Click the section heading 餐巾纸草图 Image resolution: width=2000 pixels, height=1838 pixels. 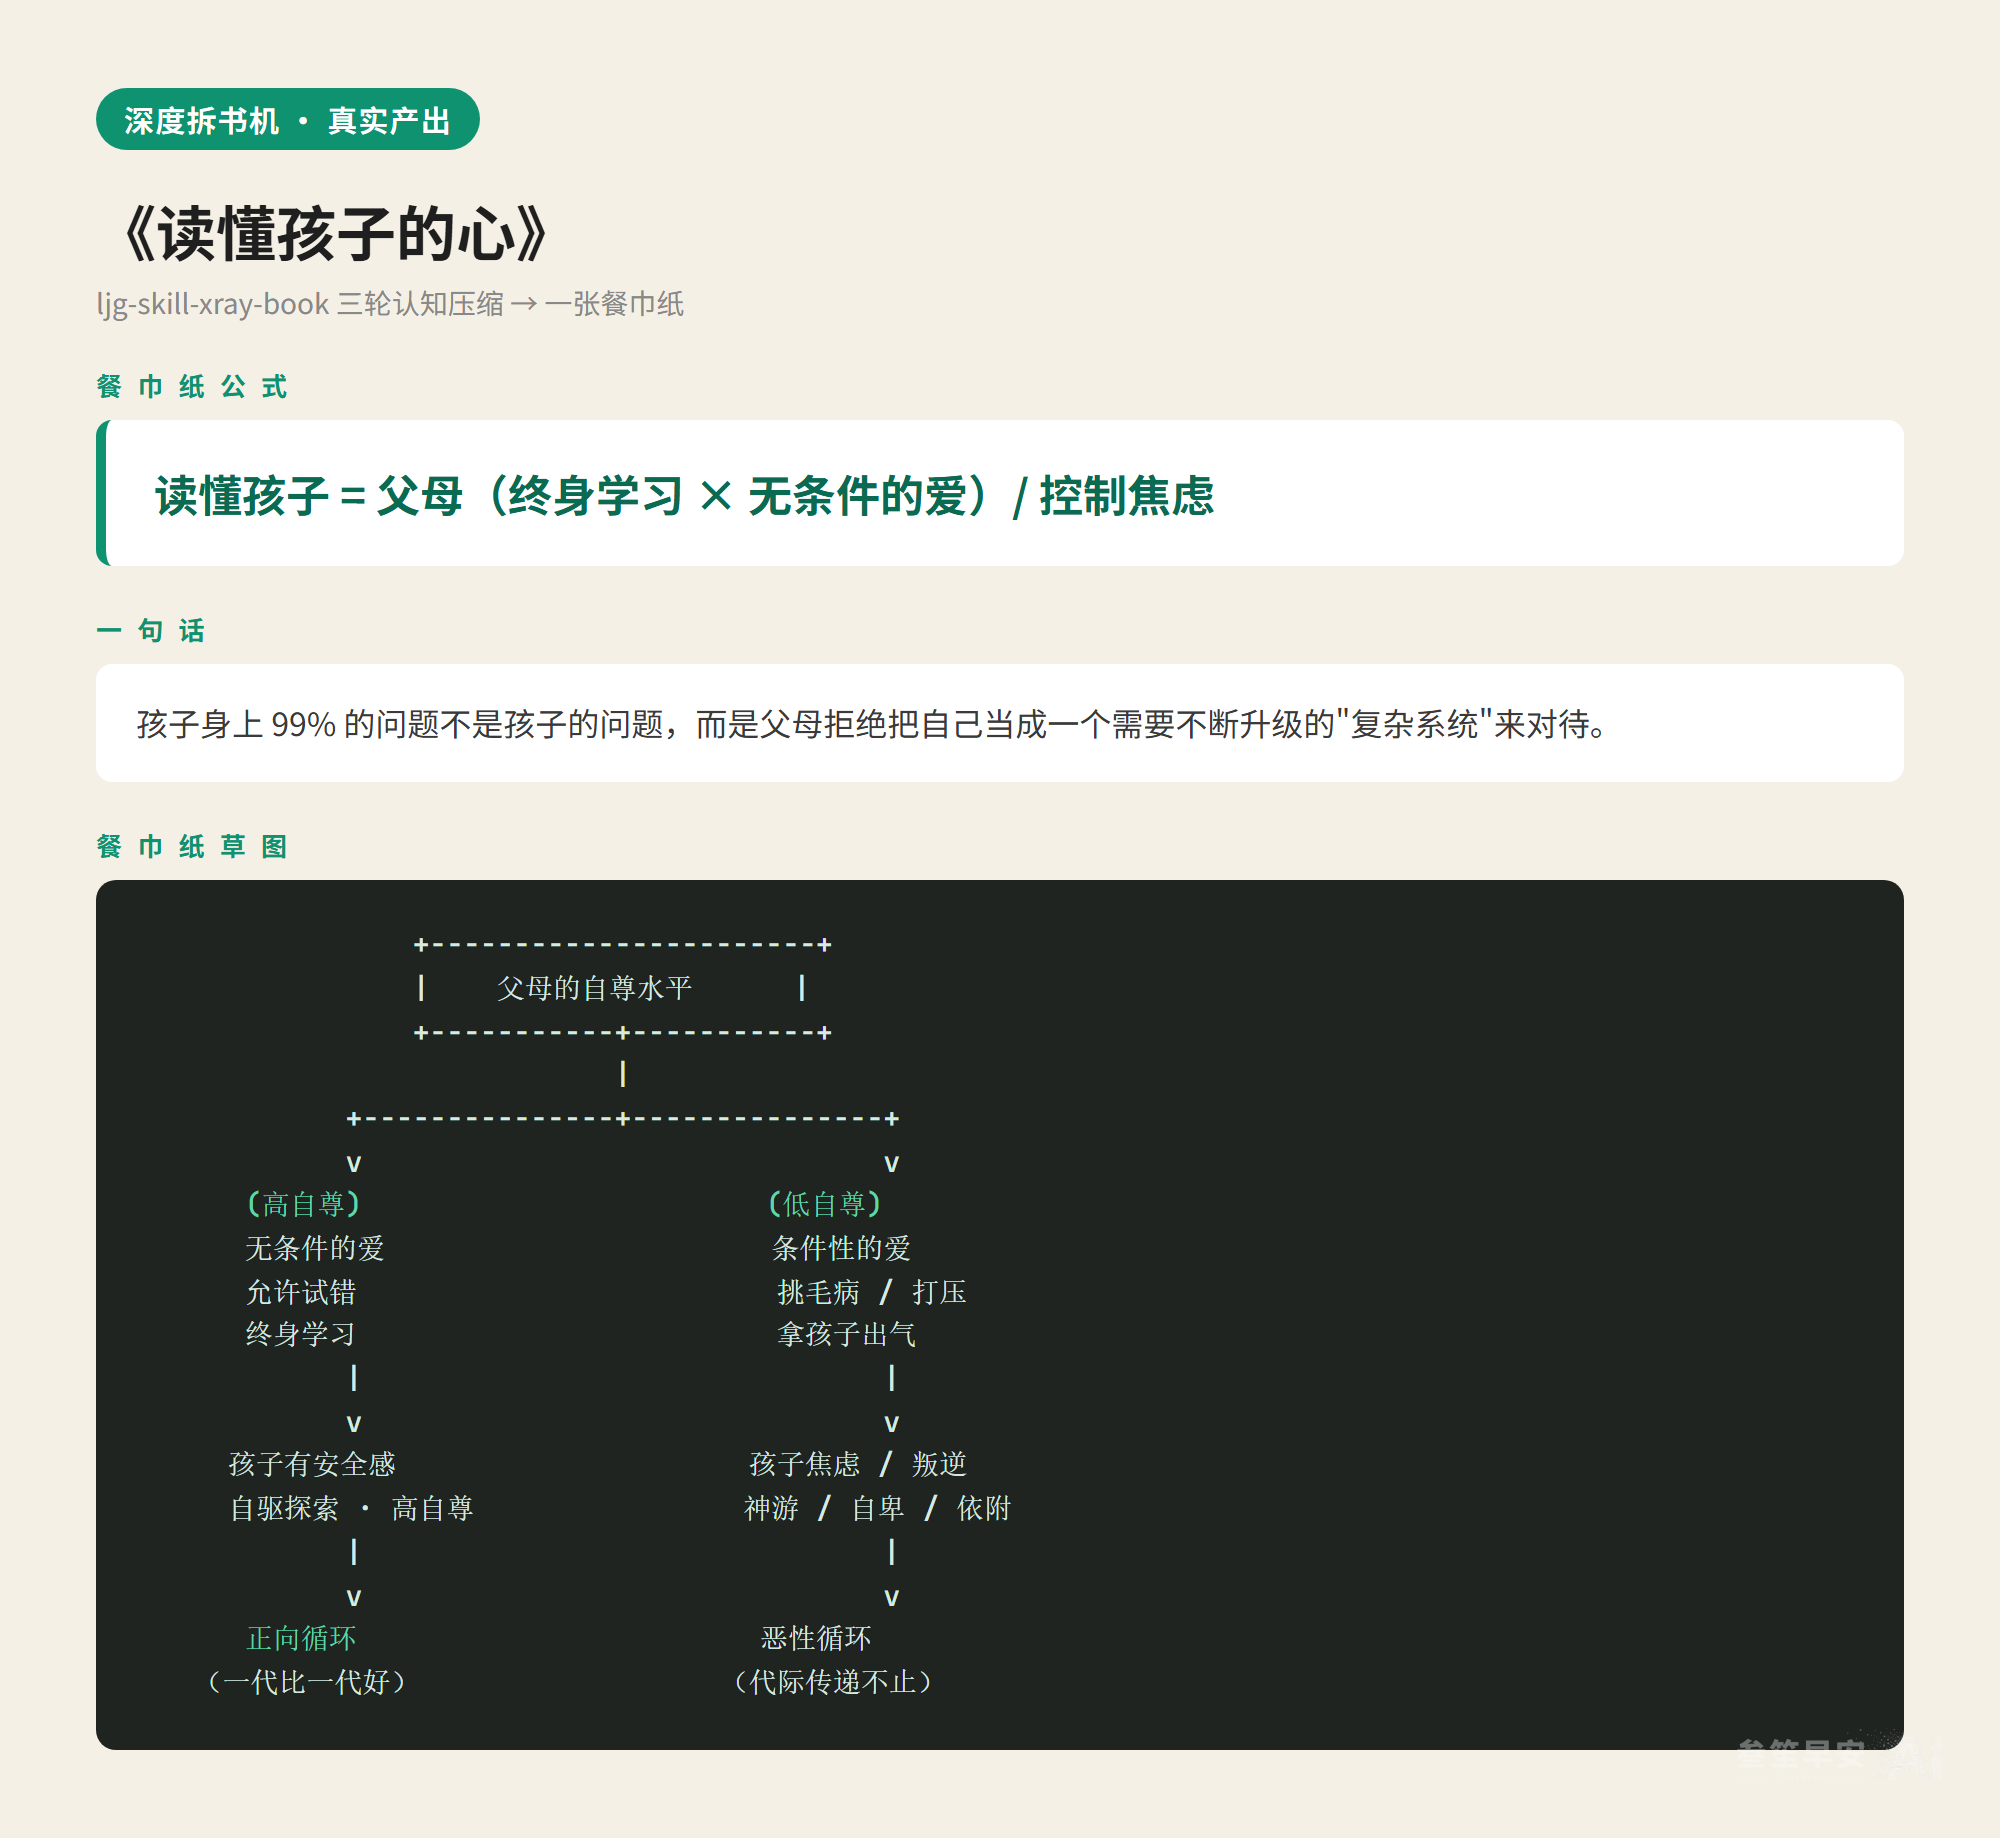(x=192, y=847)
